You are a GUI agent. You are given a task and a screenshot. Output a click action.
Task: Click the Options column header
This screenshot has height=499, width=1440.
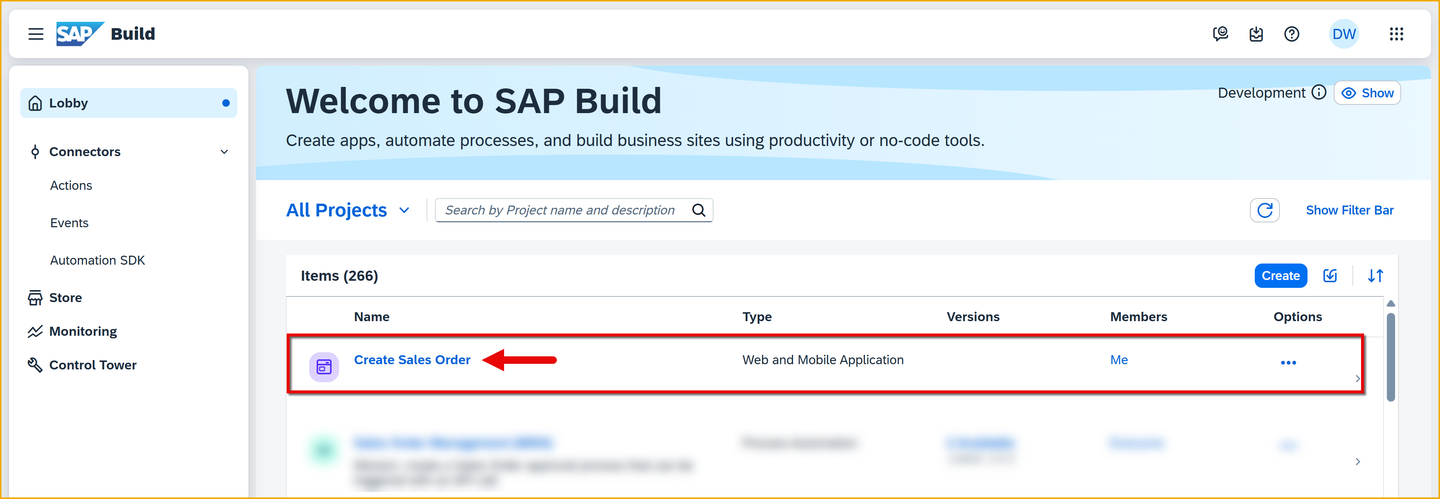click(1298, 317)
